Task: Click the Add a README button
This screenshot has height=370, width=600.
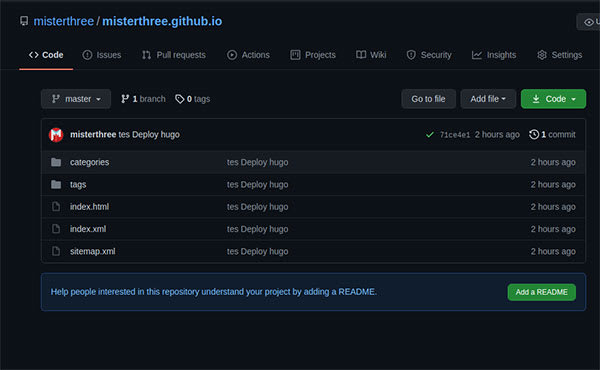Action: [x=541, y=292]
